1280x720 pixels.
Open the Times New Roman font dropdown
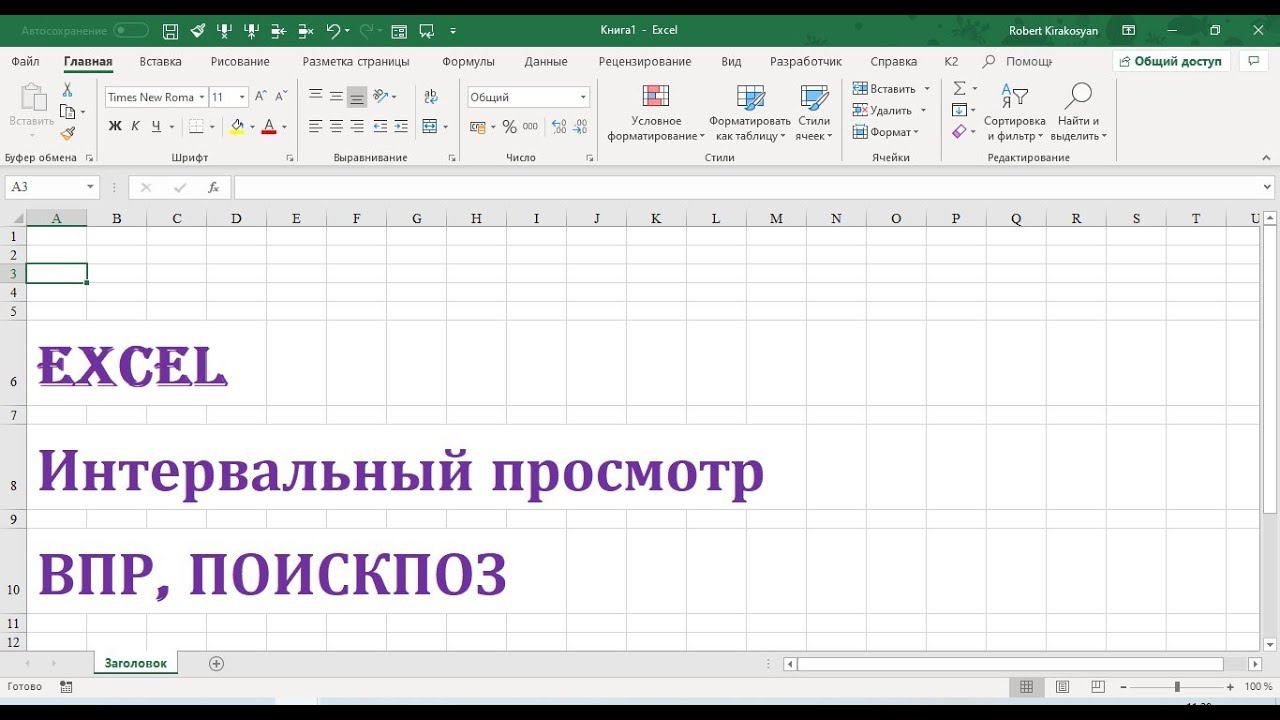pos(201,97)
